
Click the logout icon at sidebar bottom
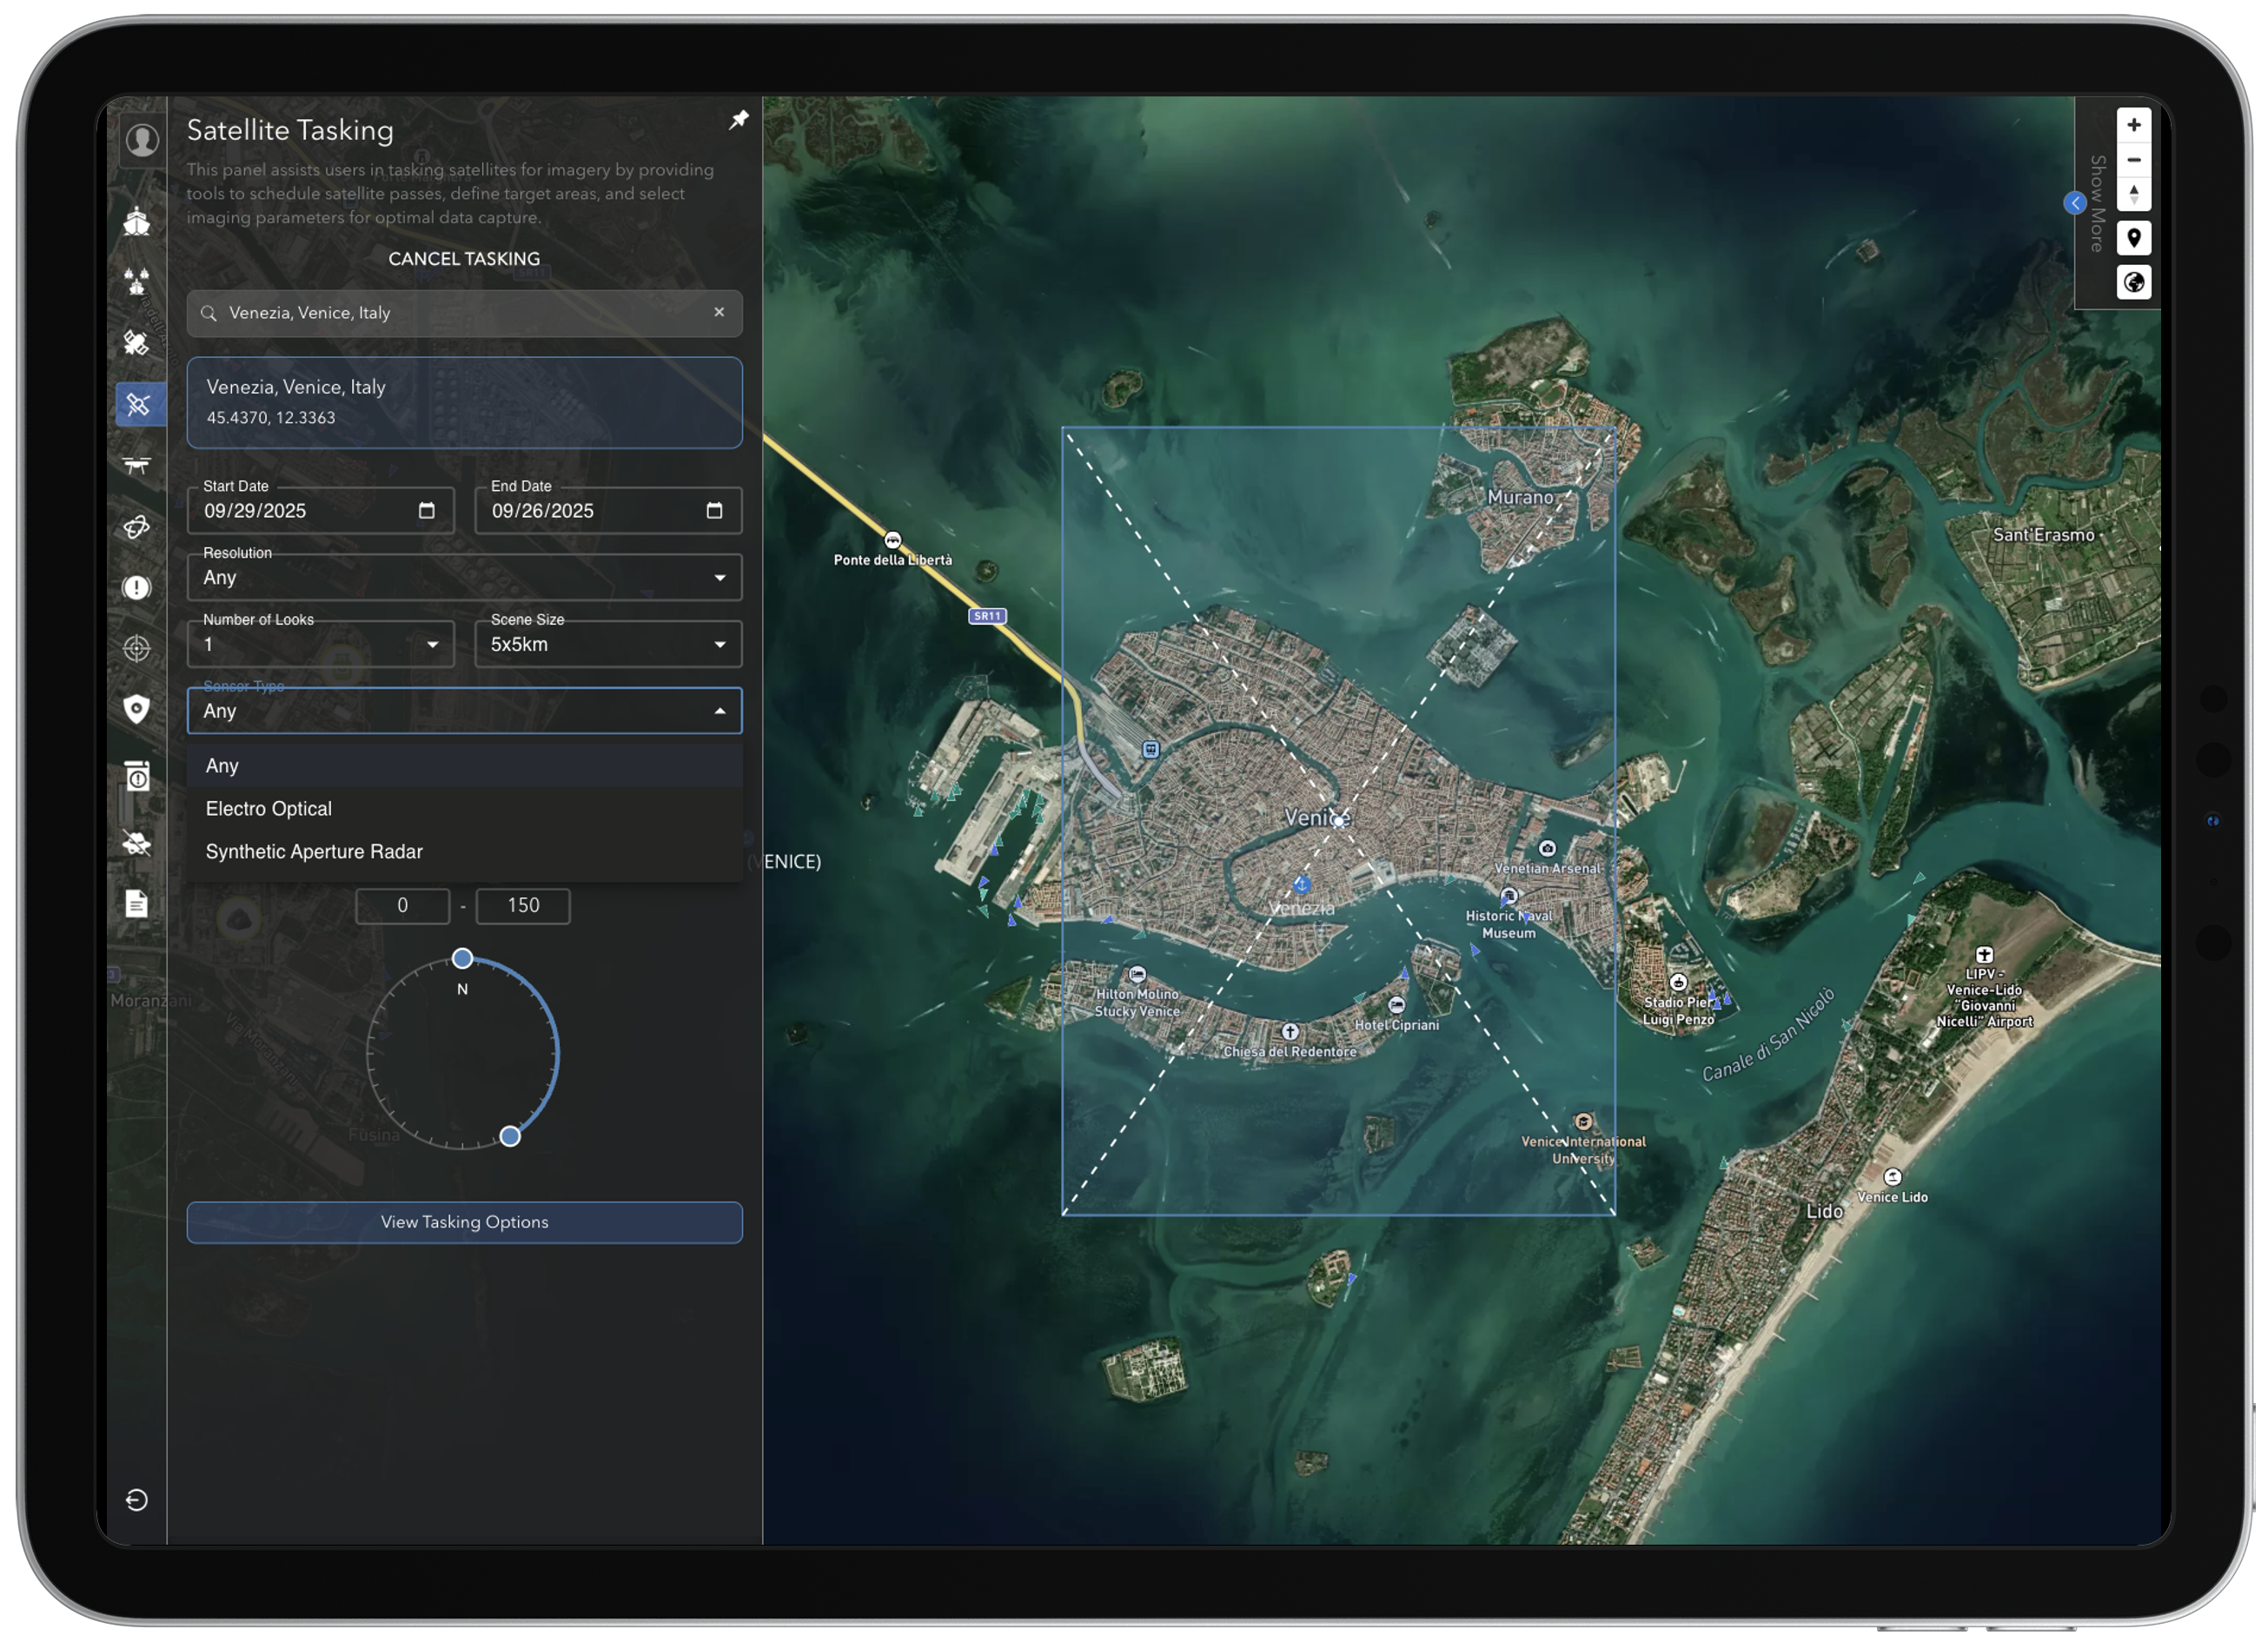137,1501
